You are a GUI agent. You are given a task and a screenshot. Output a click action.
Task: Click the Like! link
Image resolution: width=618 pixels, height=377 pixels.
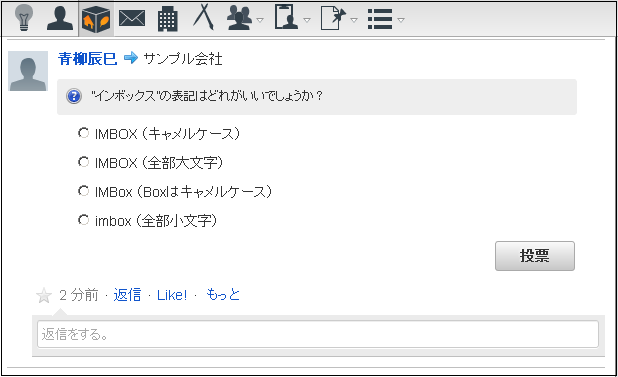point(172,295)
